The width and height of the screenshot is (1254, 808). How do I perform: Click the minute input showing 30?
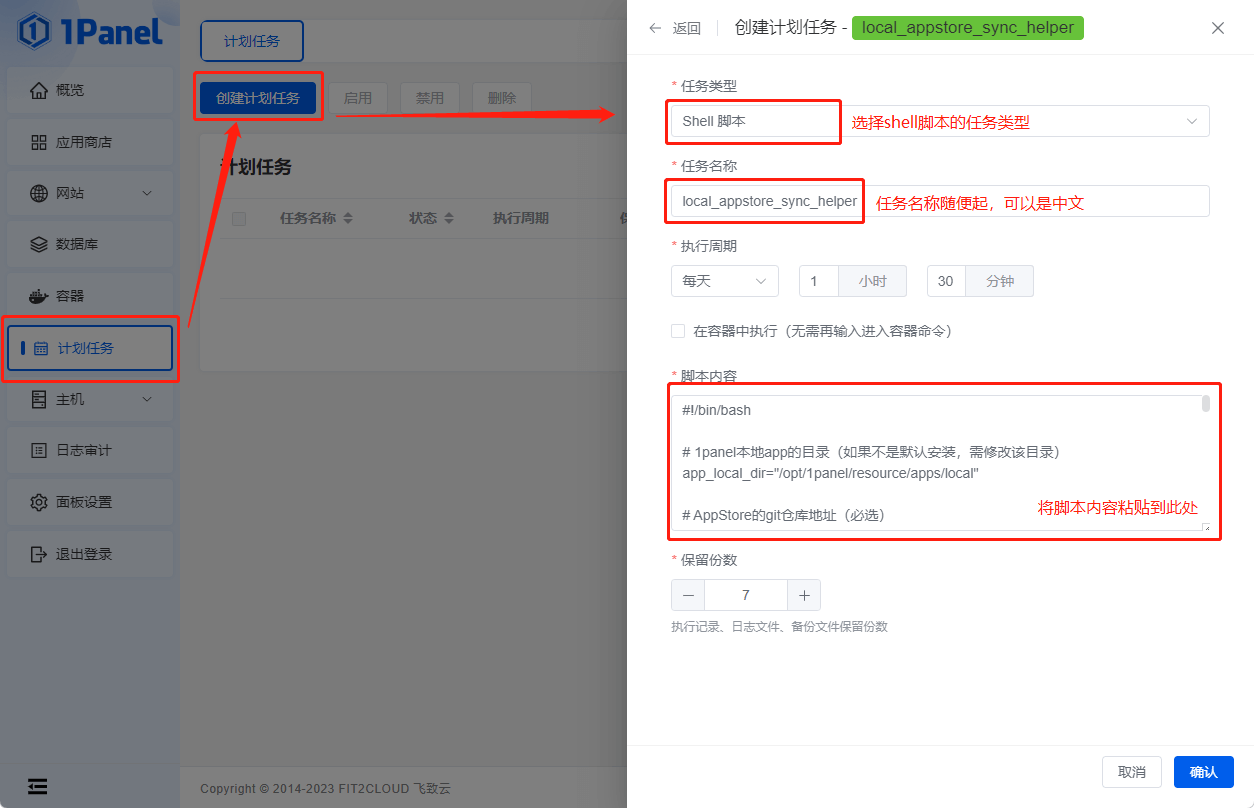946,281
